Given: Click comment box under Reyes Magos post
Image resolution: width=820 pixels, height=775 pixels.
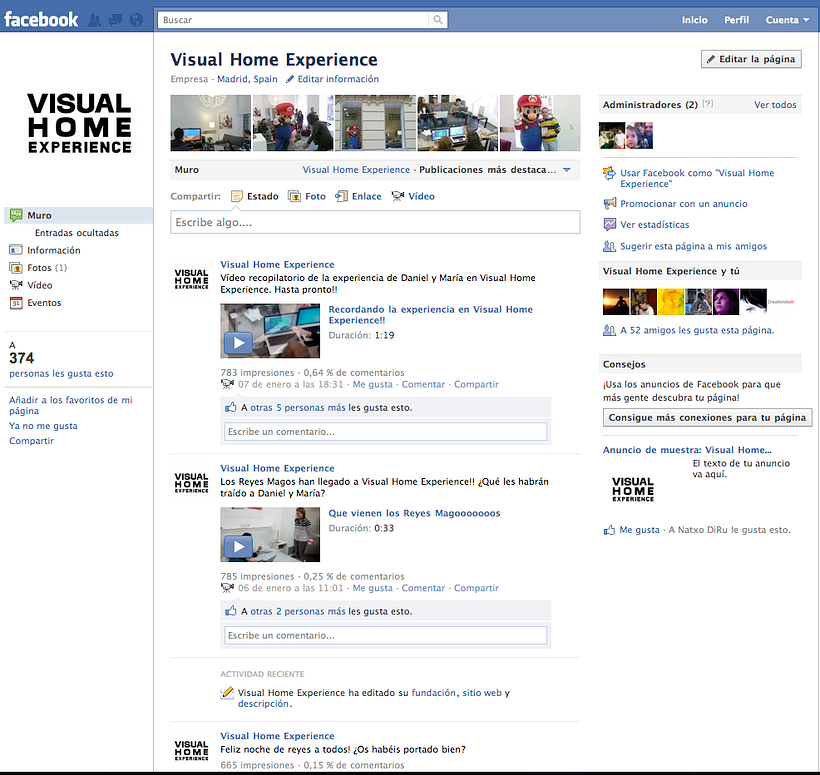Looking at the screenshot, I should coord(386,636).
